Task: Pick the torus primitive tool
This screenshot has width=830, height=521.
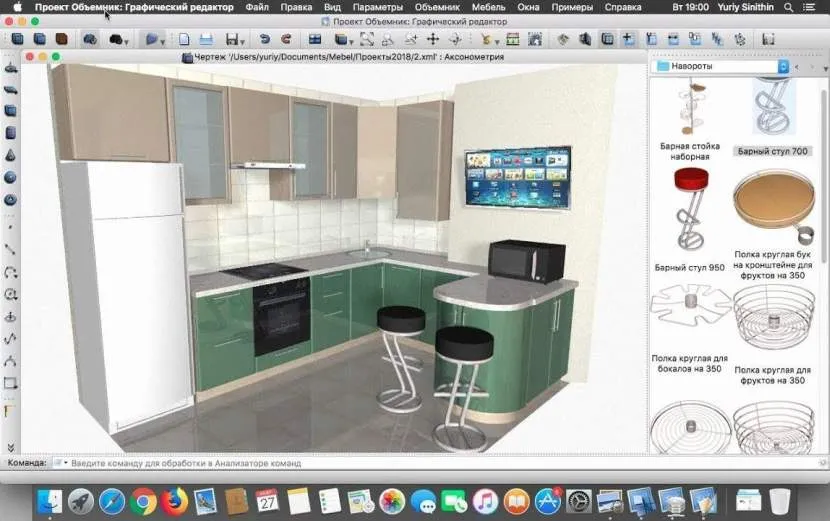Action: point(10,200)
